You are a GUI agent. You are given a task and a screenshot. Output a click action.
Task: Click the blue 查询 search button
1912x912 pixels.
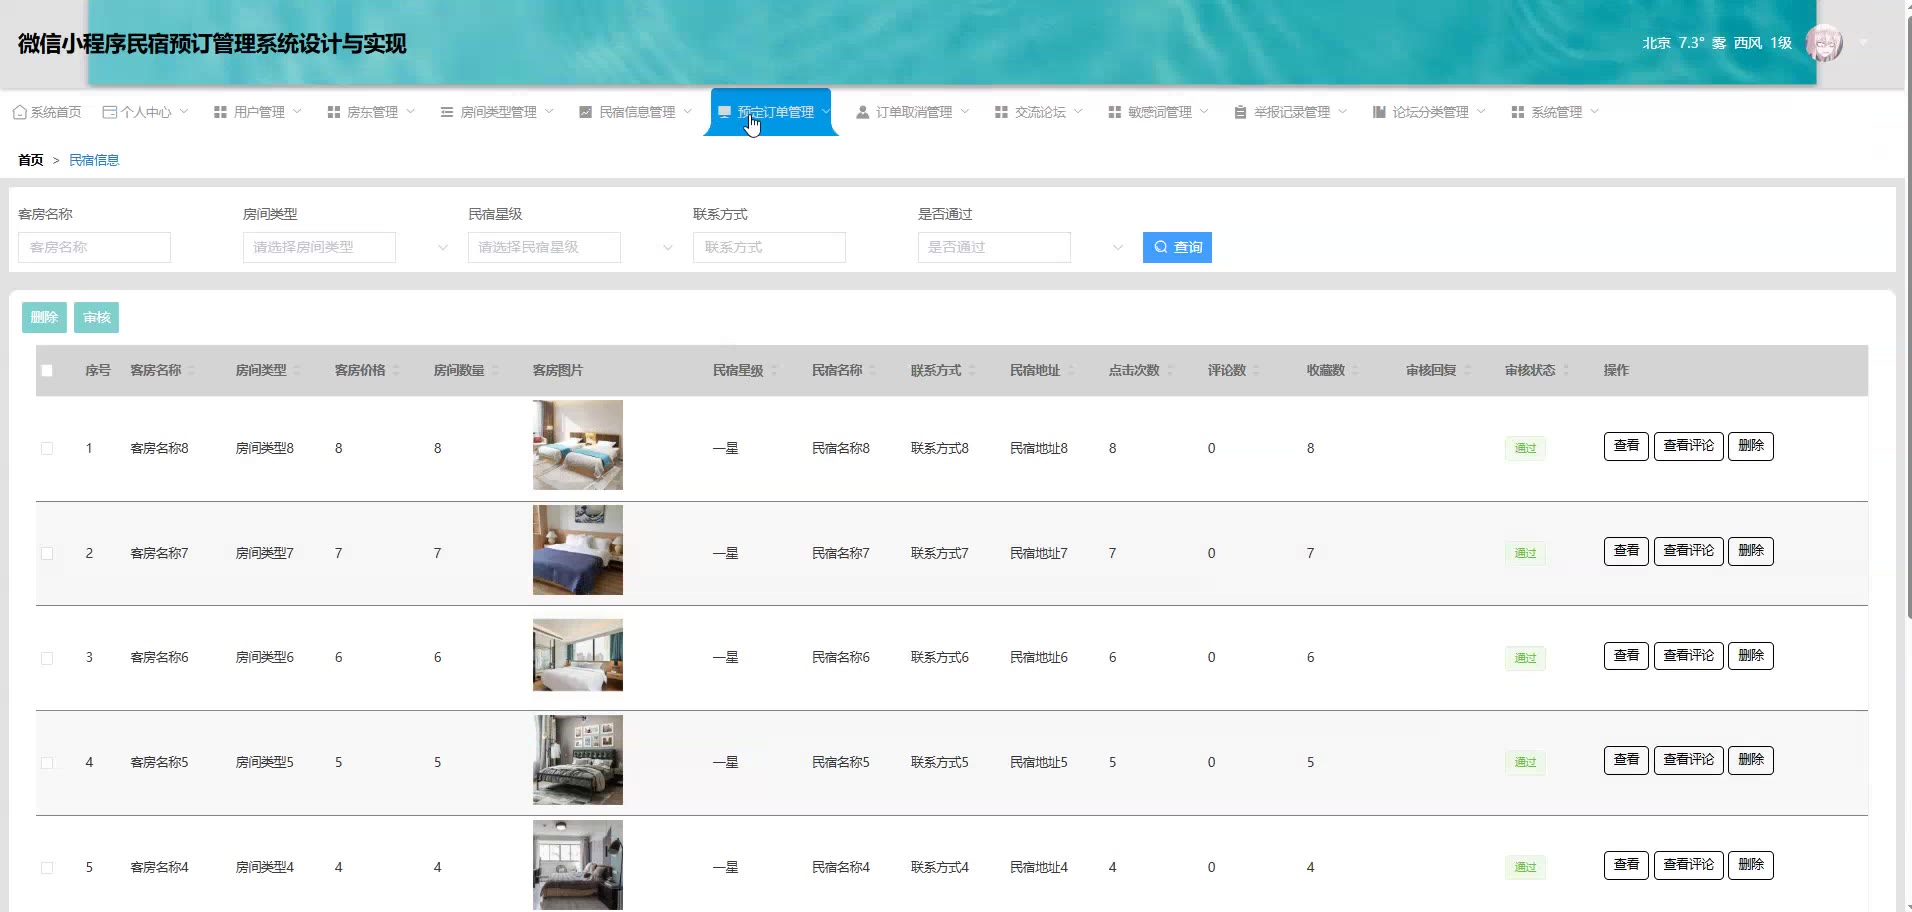pyautogui.click(x=1177, y=247)
